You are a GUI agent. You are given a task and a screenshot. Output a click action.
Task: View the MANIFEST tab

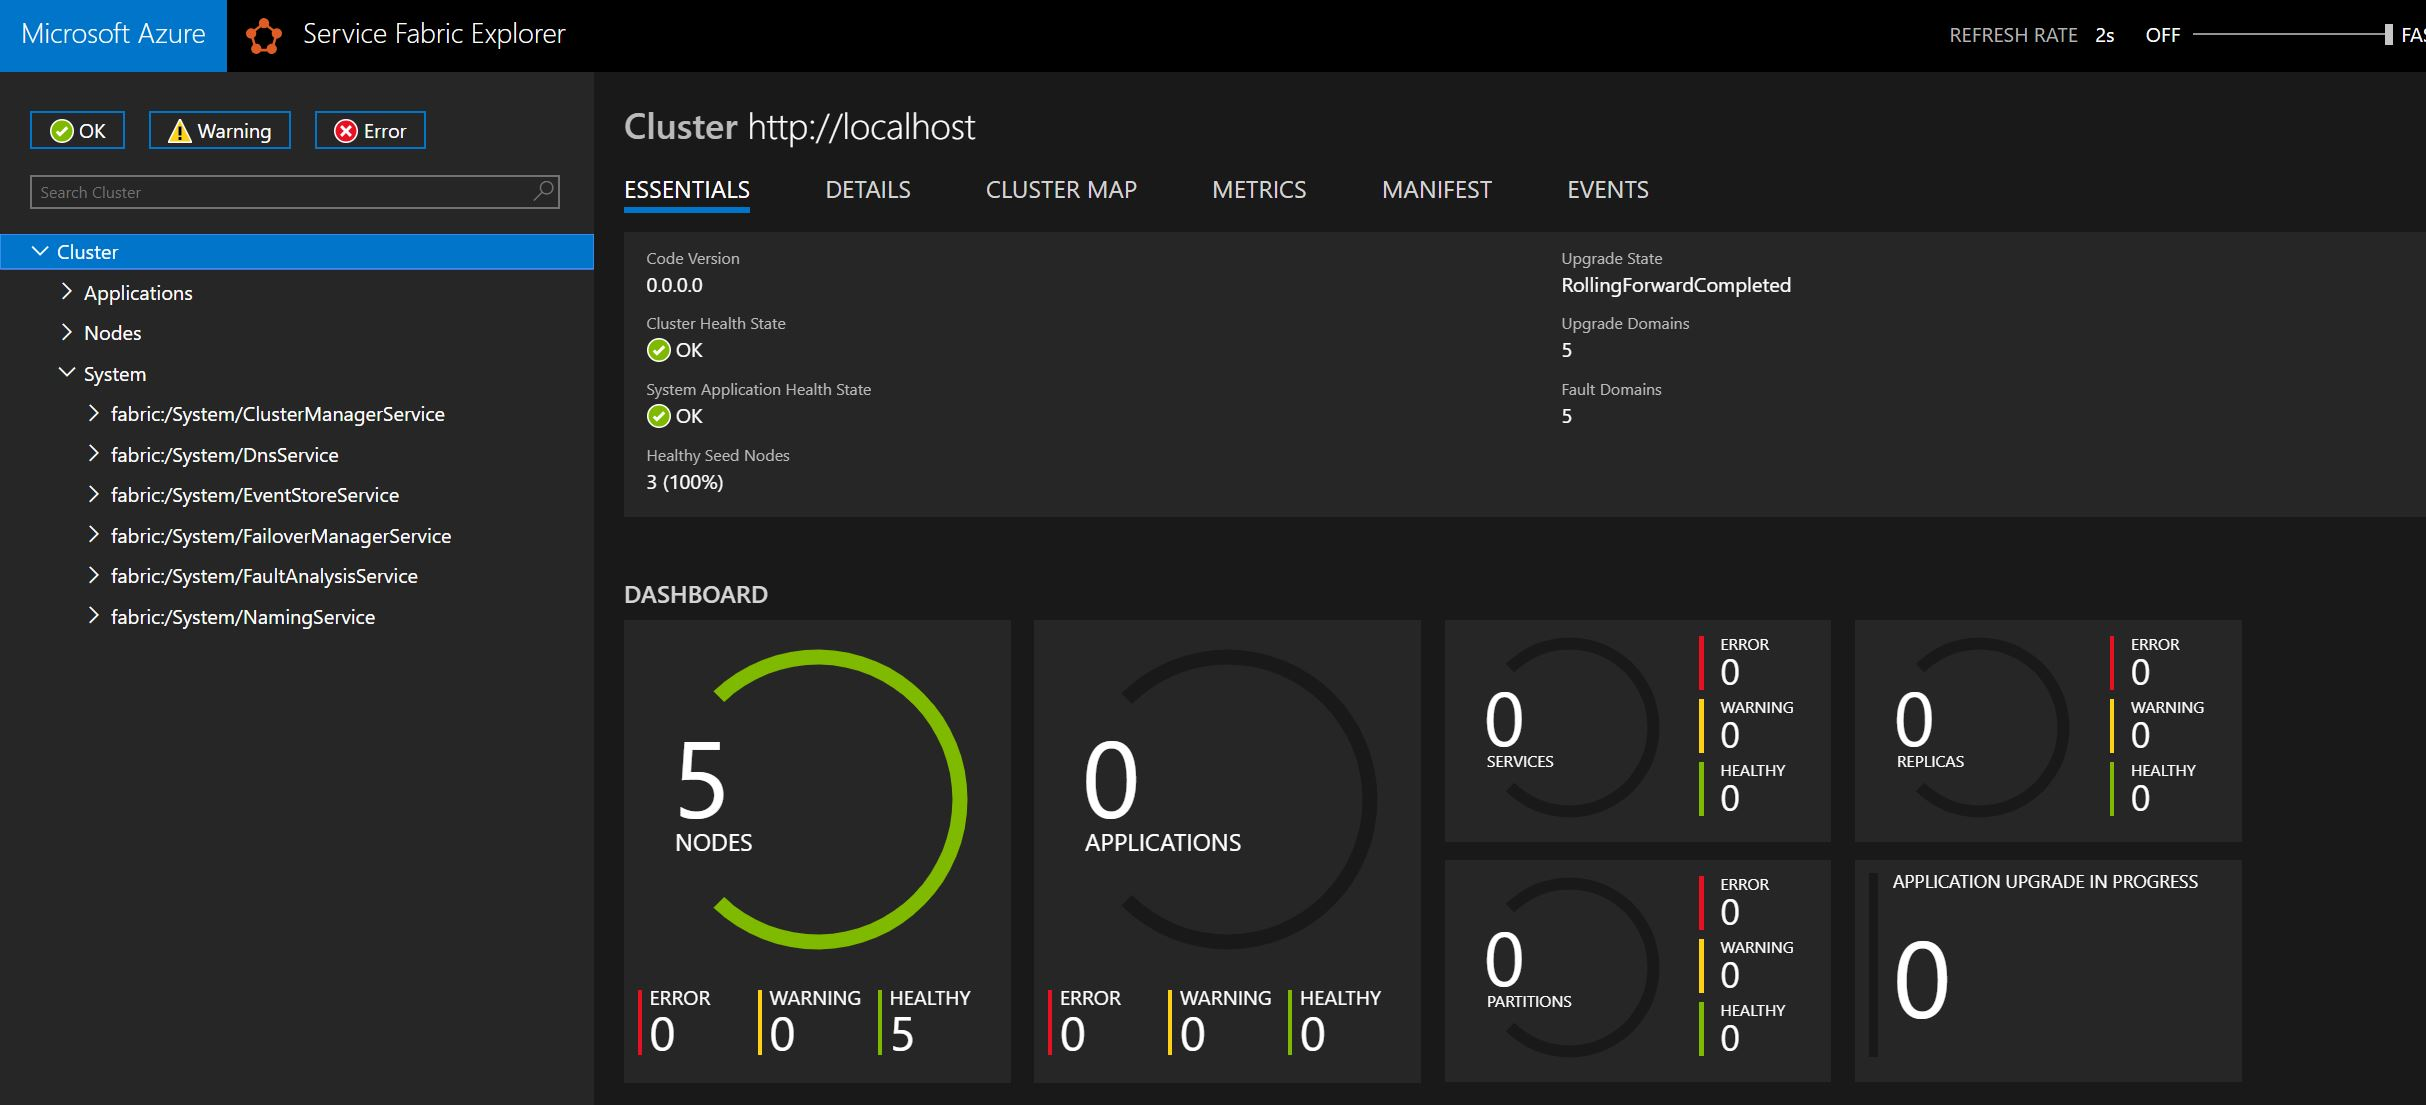pos(1437,190)
